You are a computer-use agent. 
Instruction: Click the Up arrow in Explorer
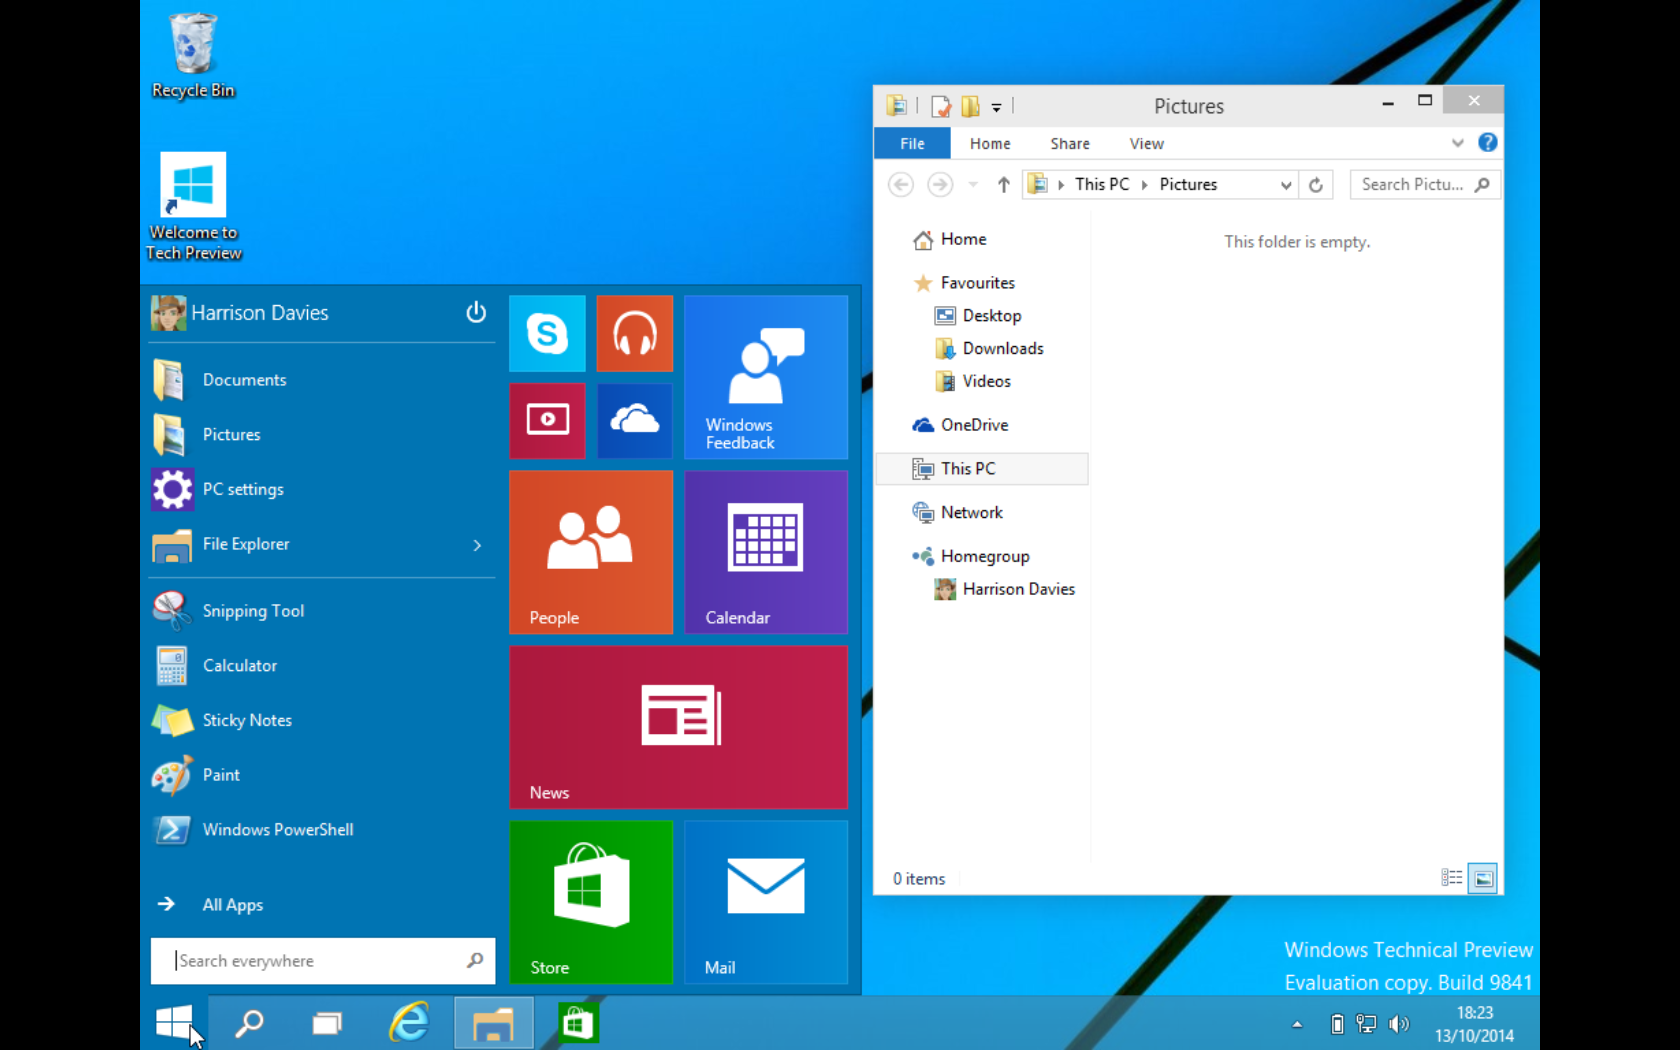[x=1004, y=184]
